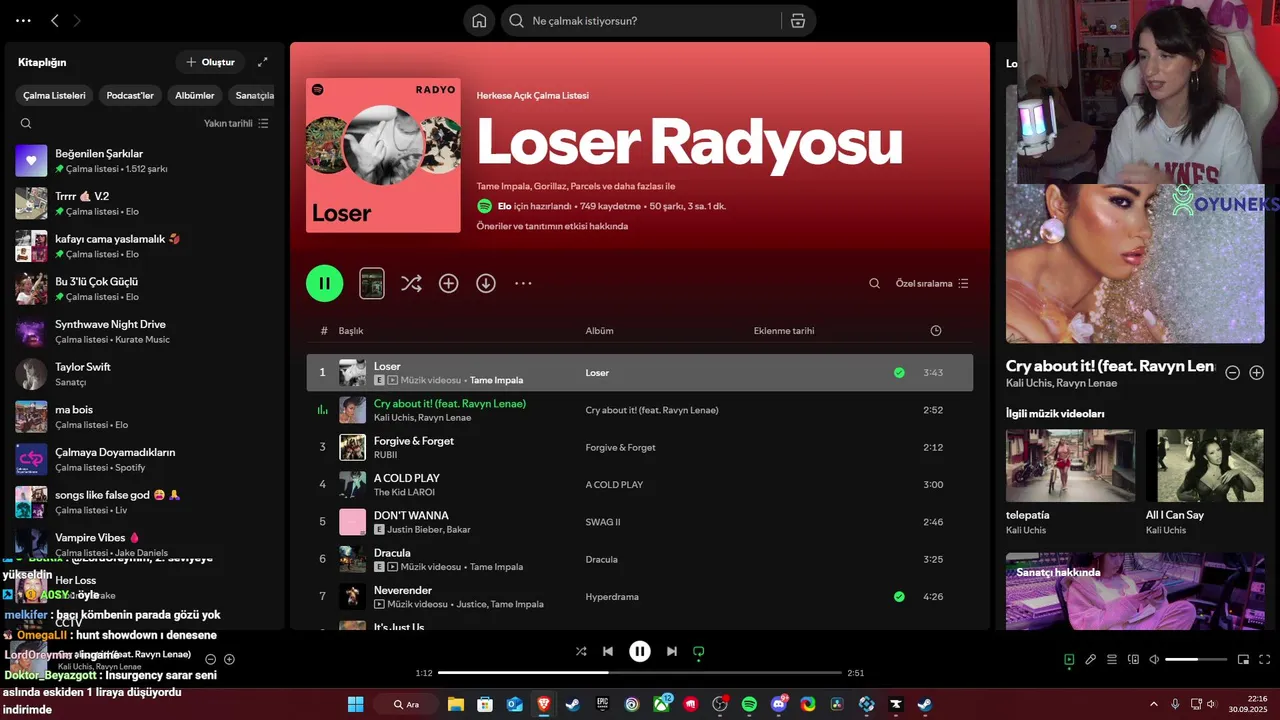This screenshot has width=1280, height=720.
Task: Toggle the green saved checkmark on Loser
Action: pos(899,373)
